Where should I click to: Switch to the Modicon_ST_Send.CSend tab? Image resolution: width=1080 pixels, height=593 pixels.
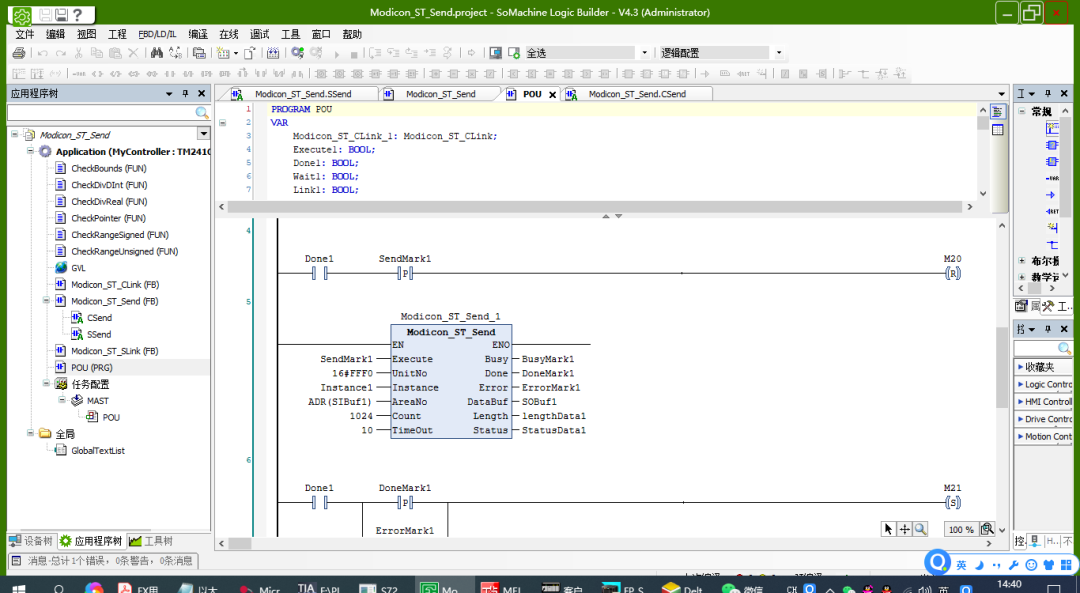click(x=638, y=94)
